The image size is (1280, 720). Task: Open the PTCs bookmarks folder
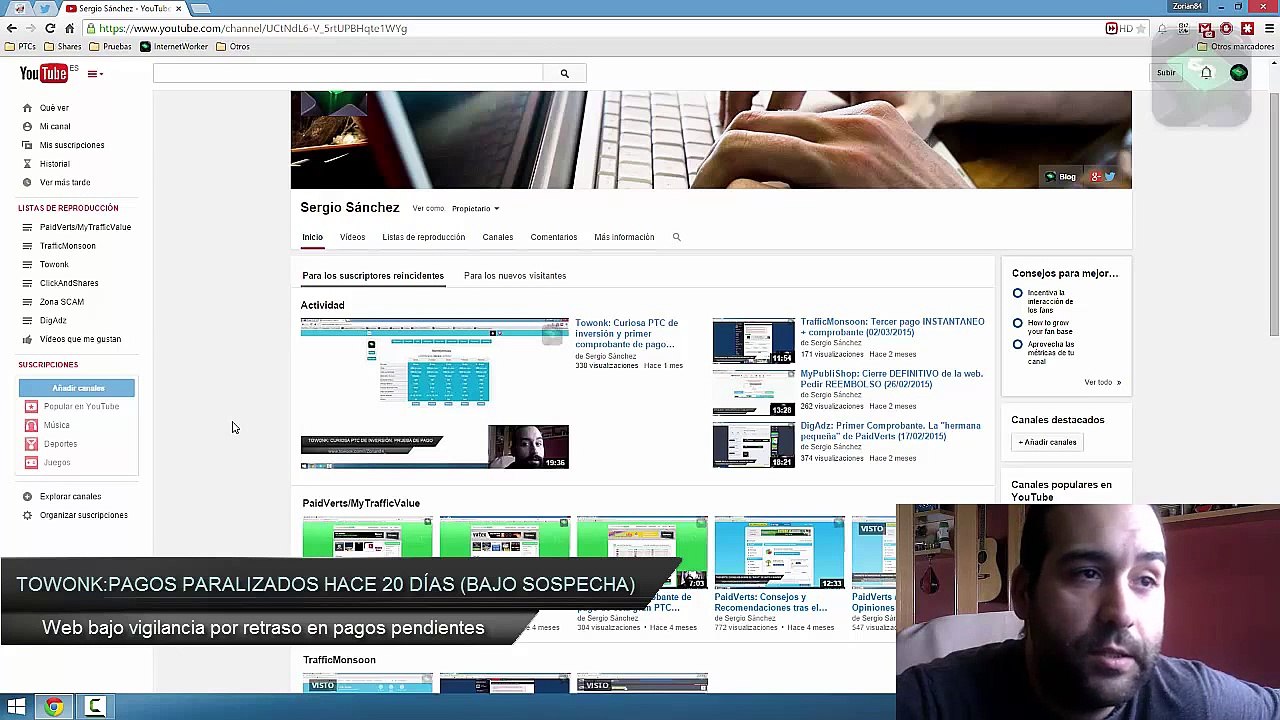(x=21, y=46)
